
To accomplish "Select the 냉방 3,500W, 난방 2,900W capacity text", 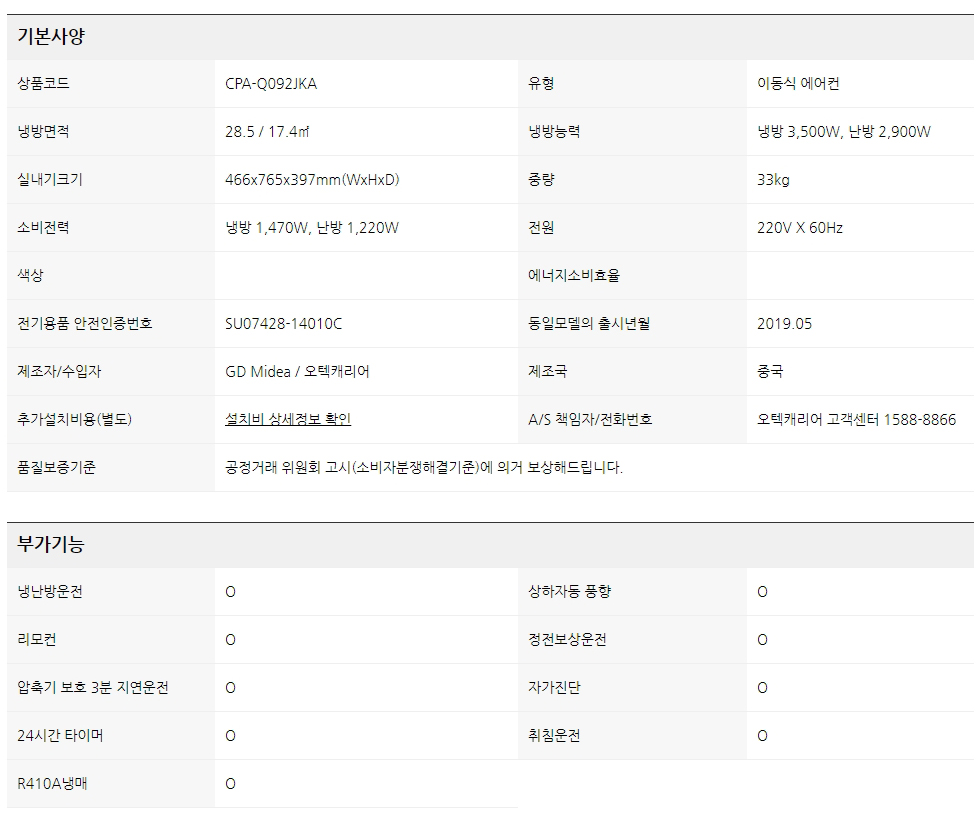I will (844, 132).
